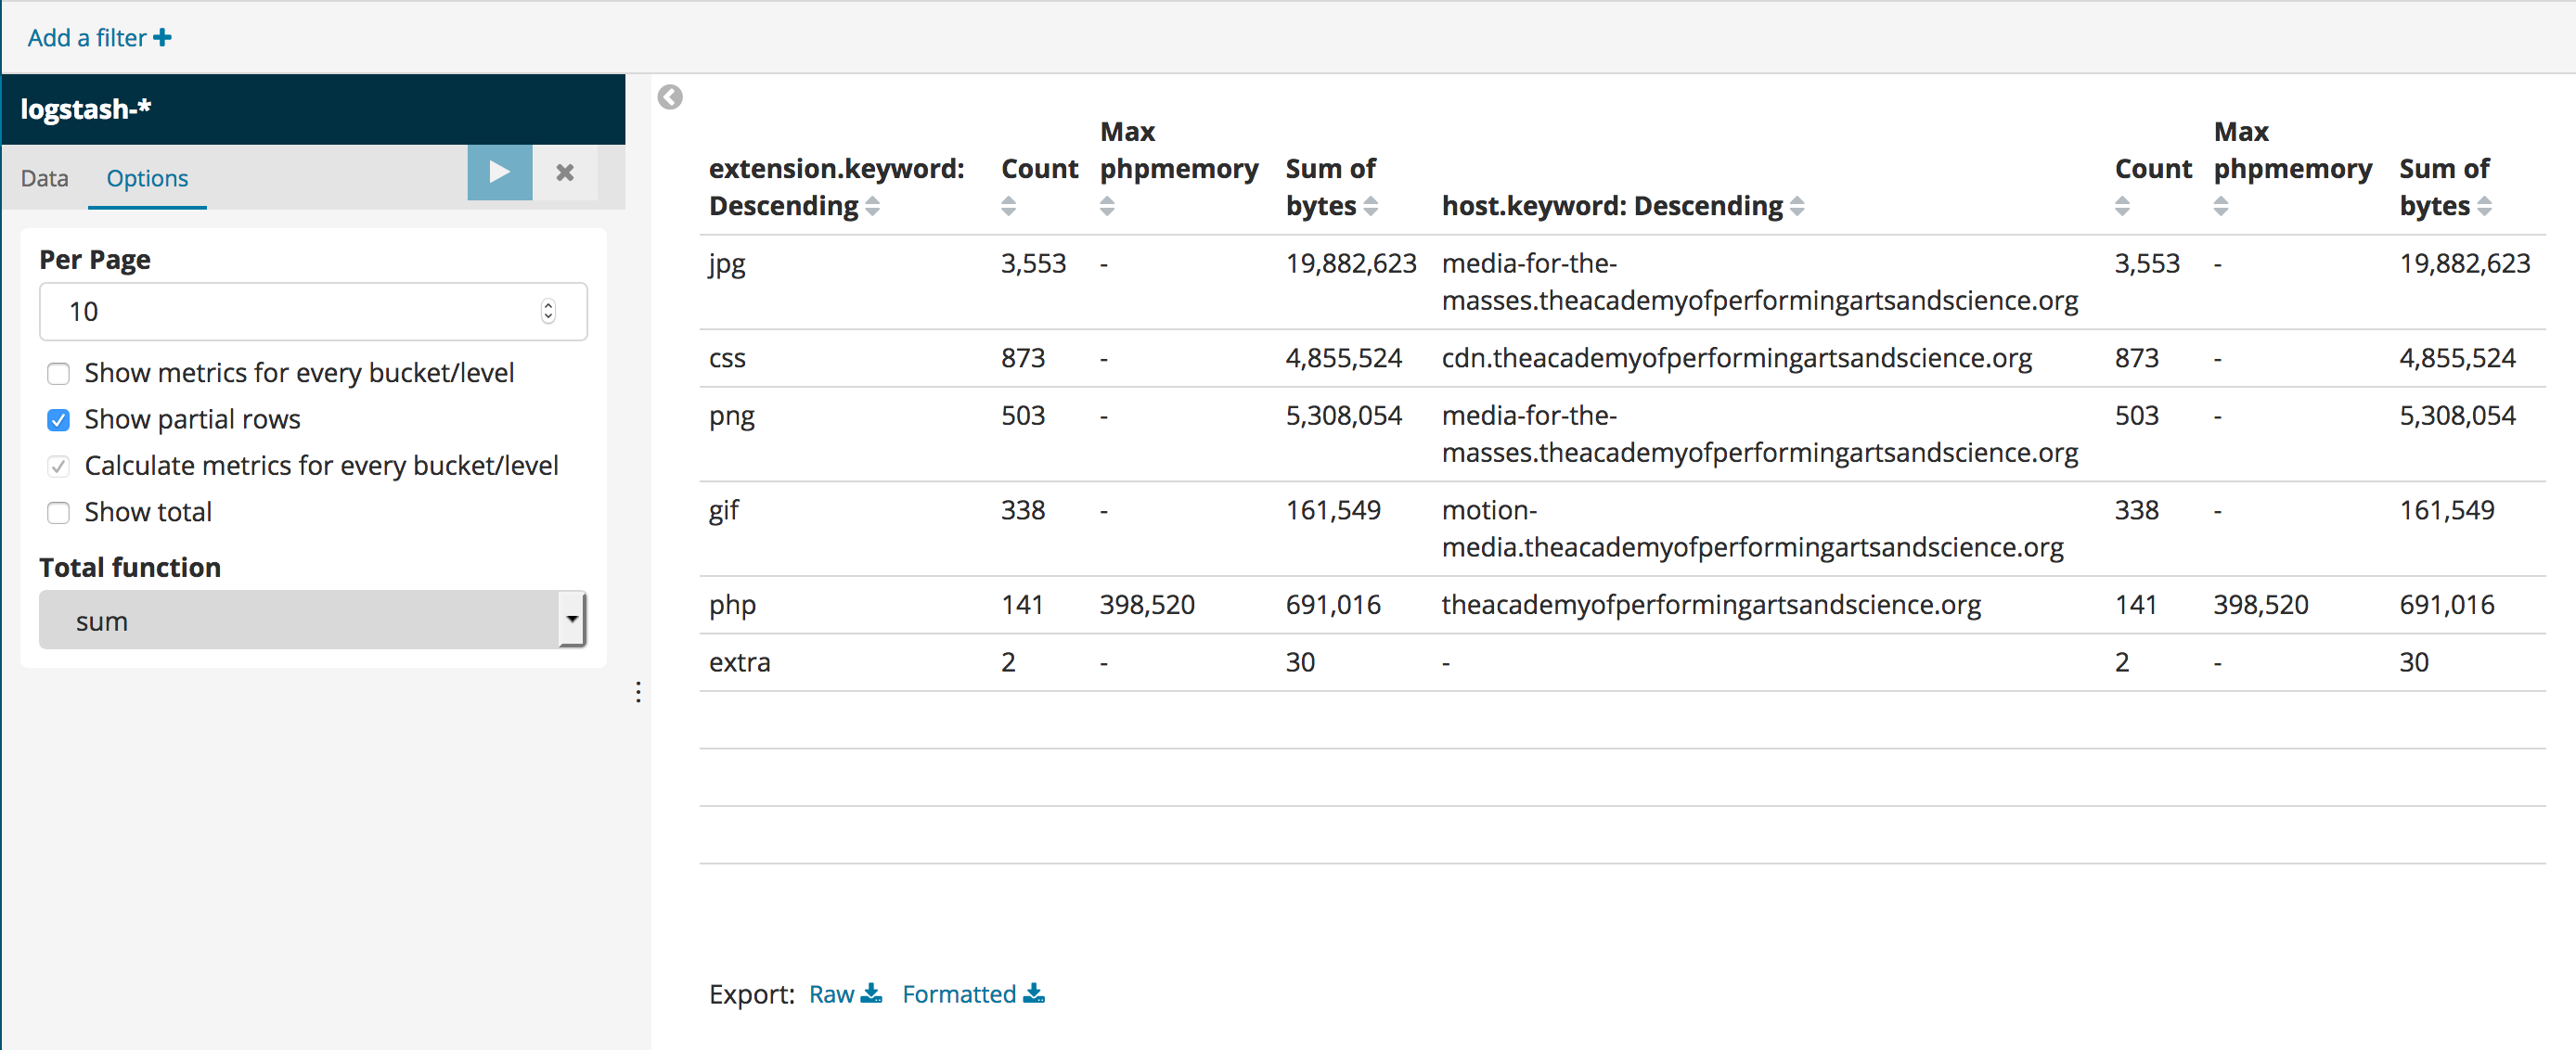Sort the Count column ascending
The image size is (2576, 1050).
tap(1008, 200)
